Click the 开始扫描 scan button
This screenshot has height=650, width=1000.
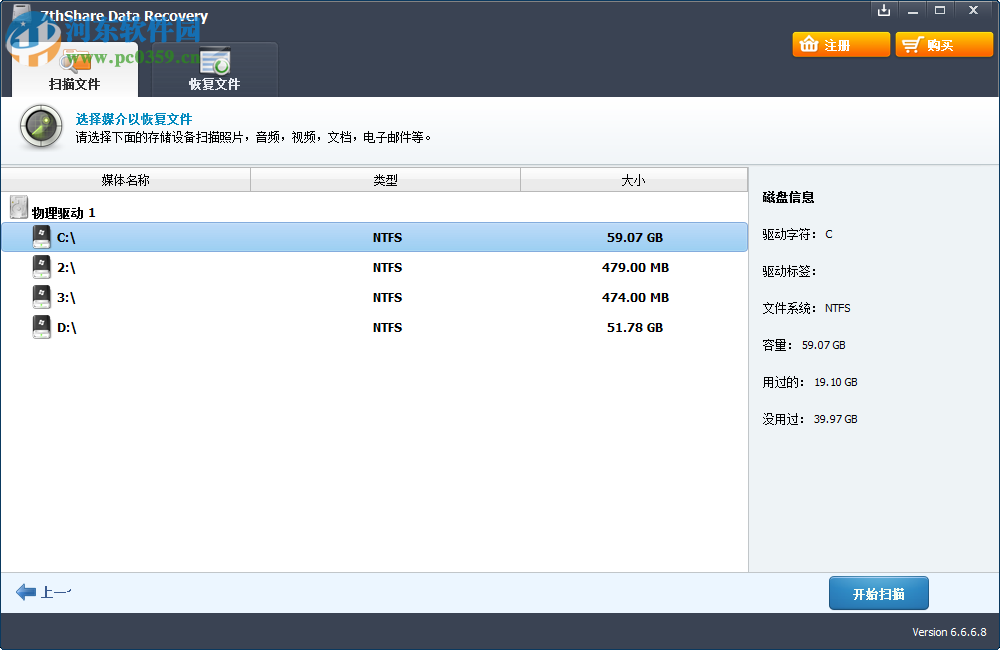pyautogui.click(x=878, y=592)
